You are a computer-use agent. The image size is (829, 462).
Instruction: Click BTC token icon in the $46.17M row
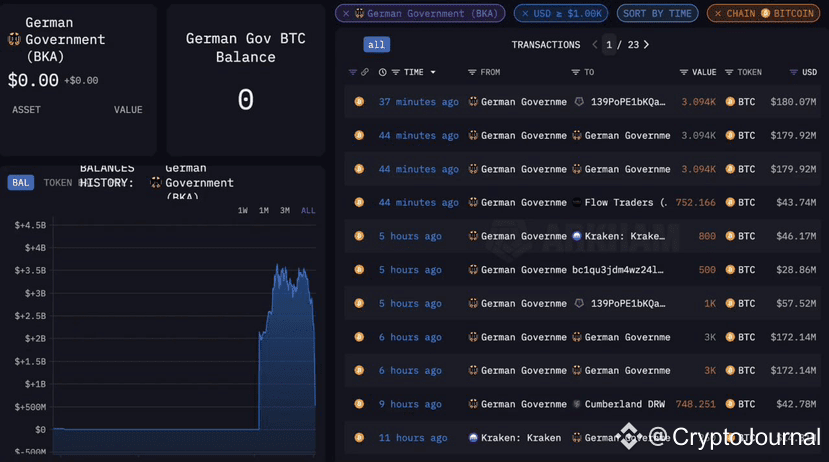[x=730, y=236]
